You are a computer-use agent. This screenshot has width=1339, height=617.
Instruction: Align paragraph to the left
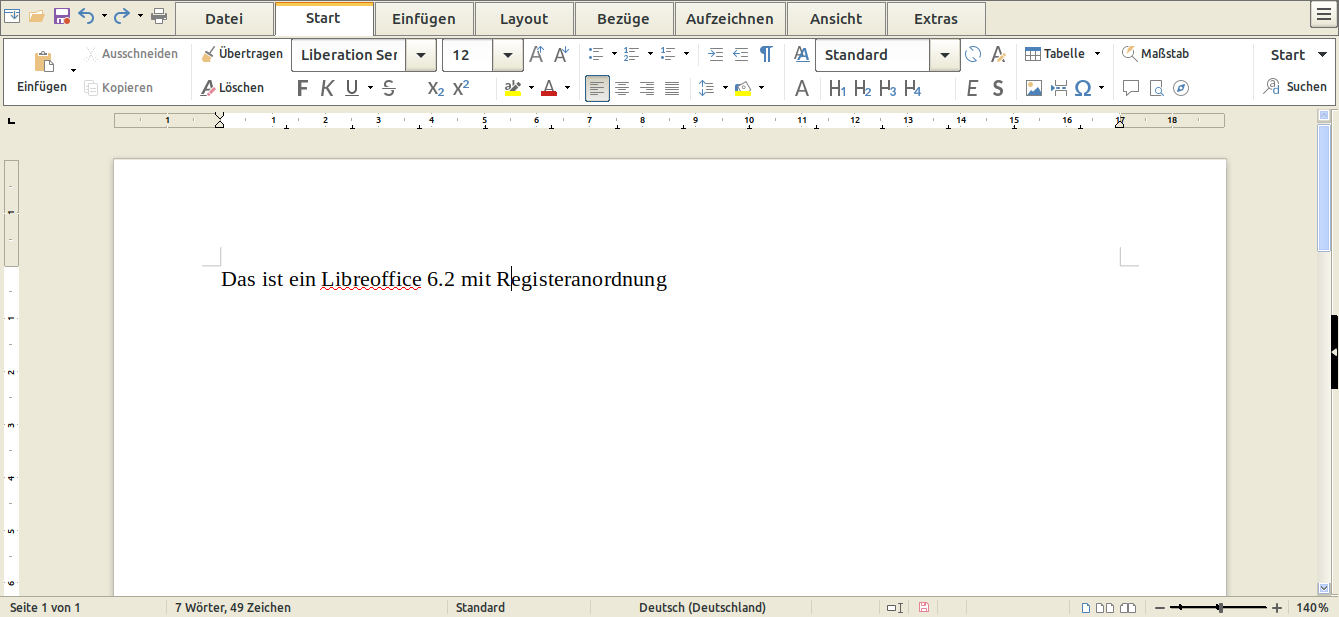click(x=597, y=88)
